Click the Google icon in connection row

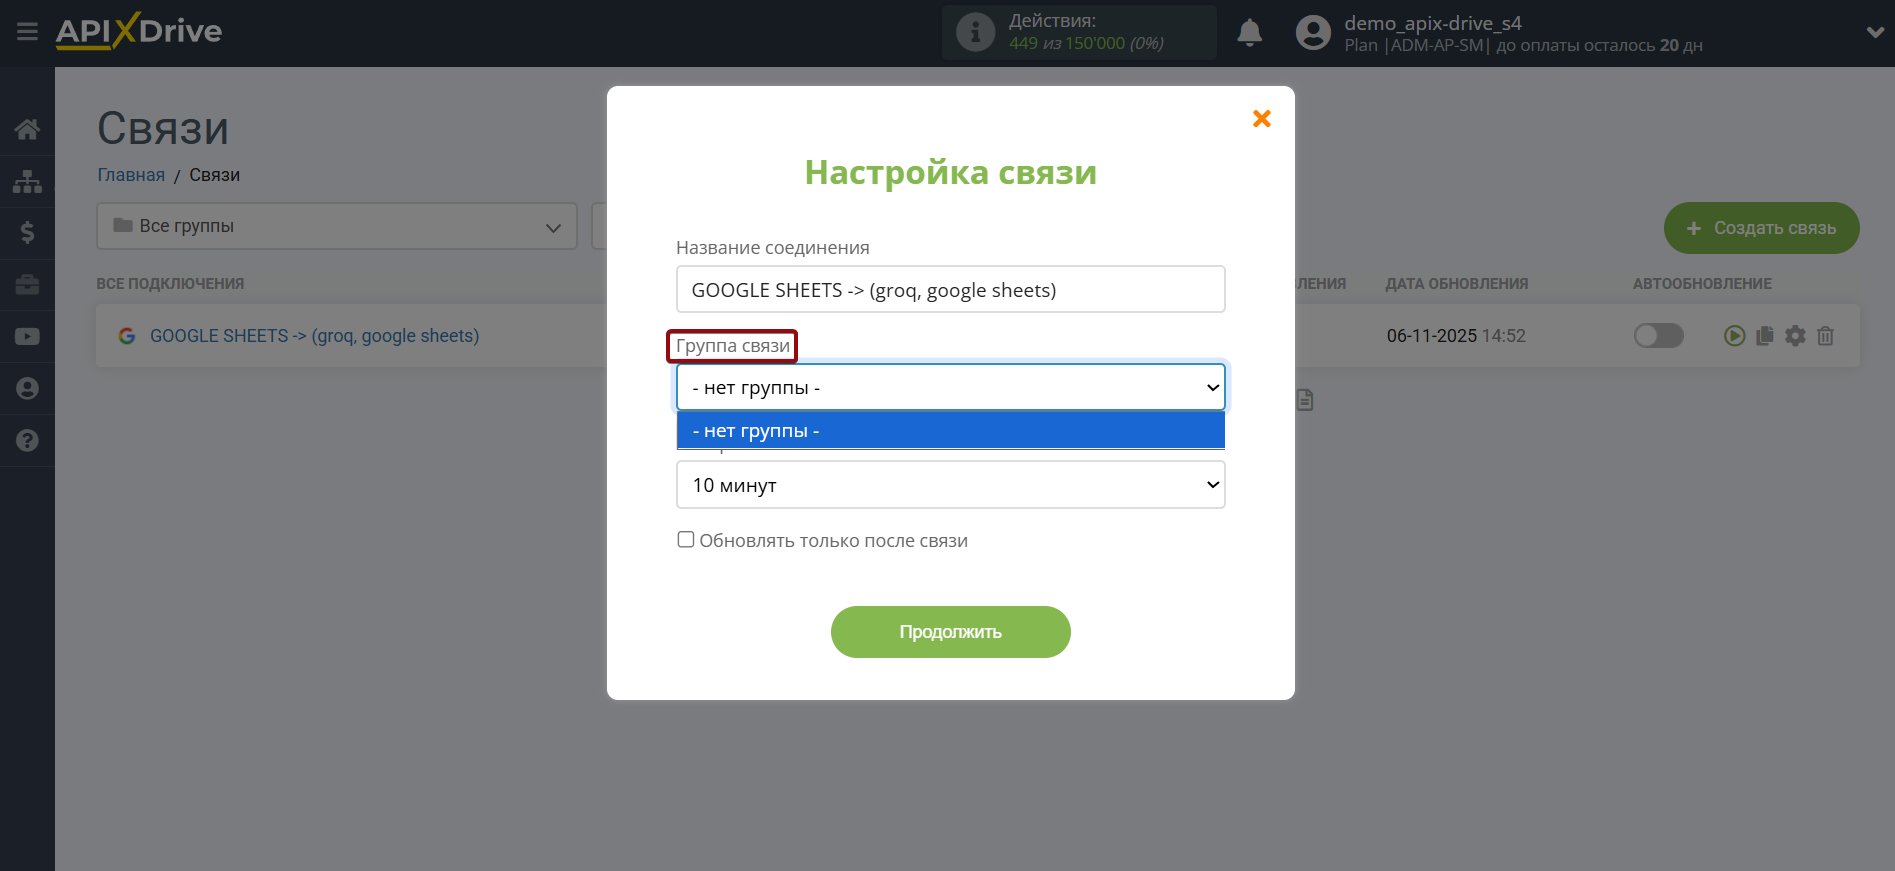pyautogui.click(x=127, y=336)
